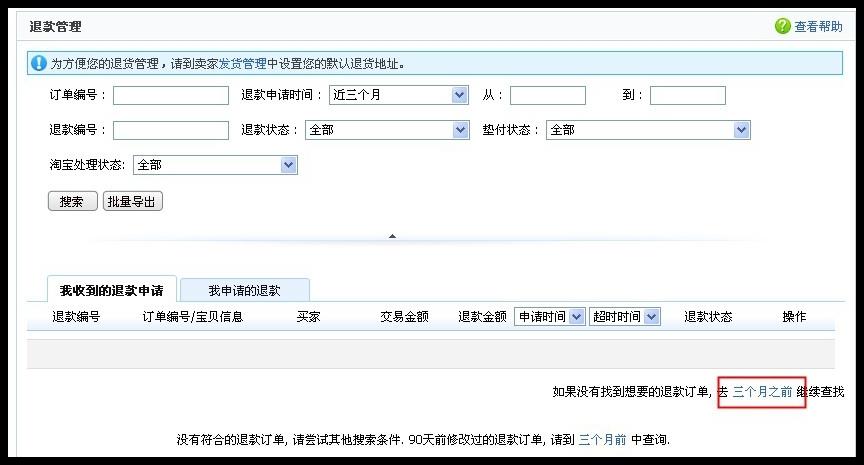Open the 查看帮助 help link
Image resolution: width=864 pixels, height=465 pixels.
coord(818,26)
